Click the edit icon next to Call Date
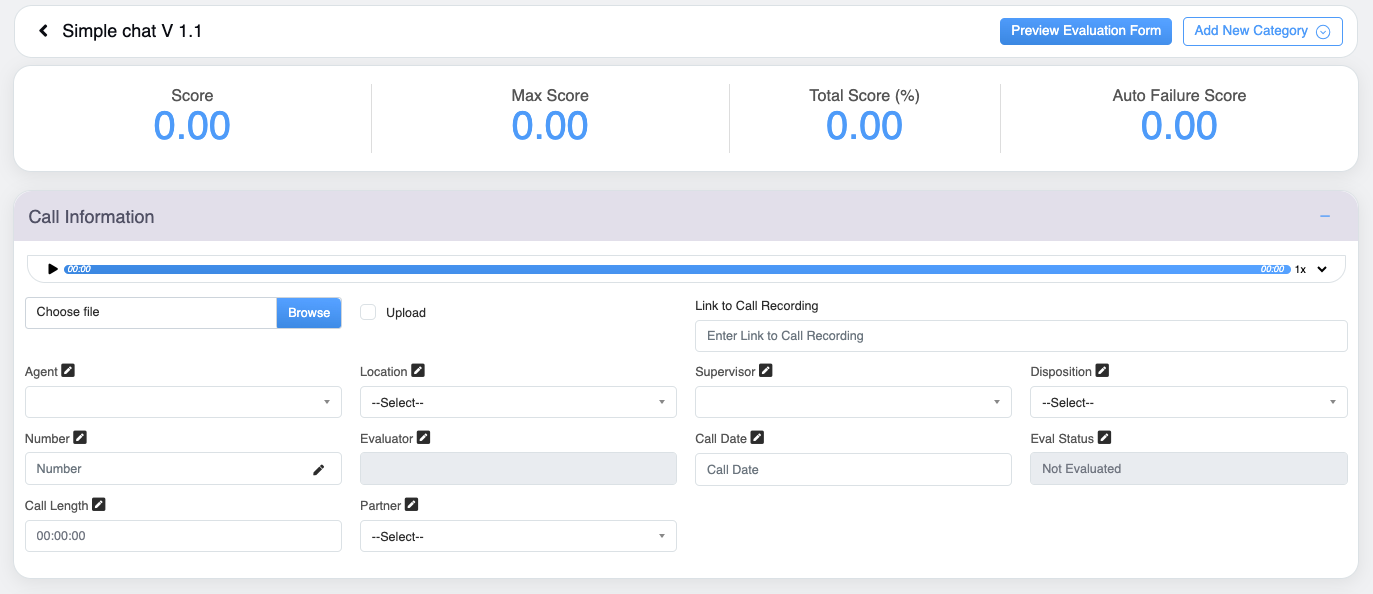Image resolution: width=1373 pixels, height=594 pixels. click(x=757, y=438)
